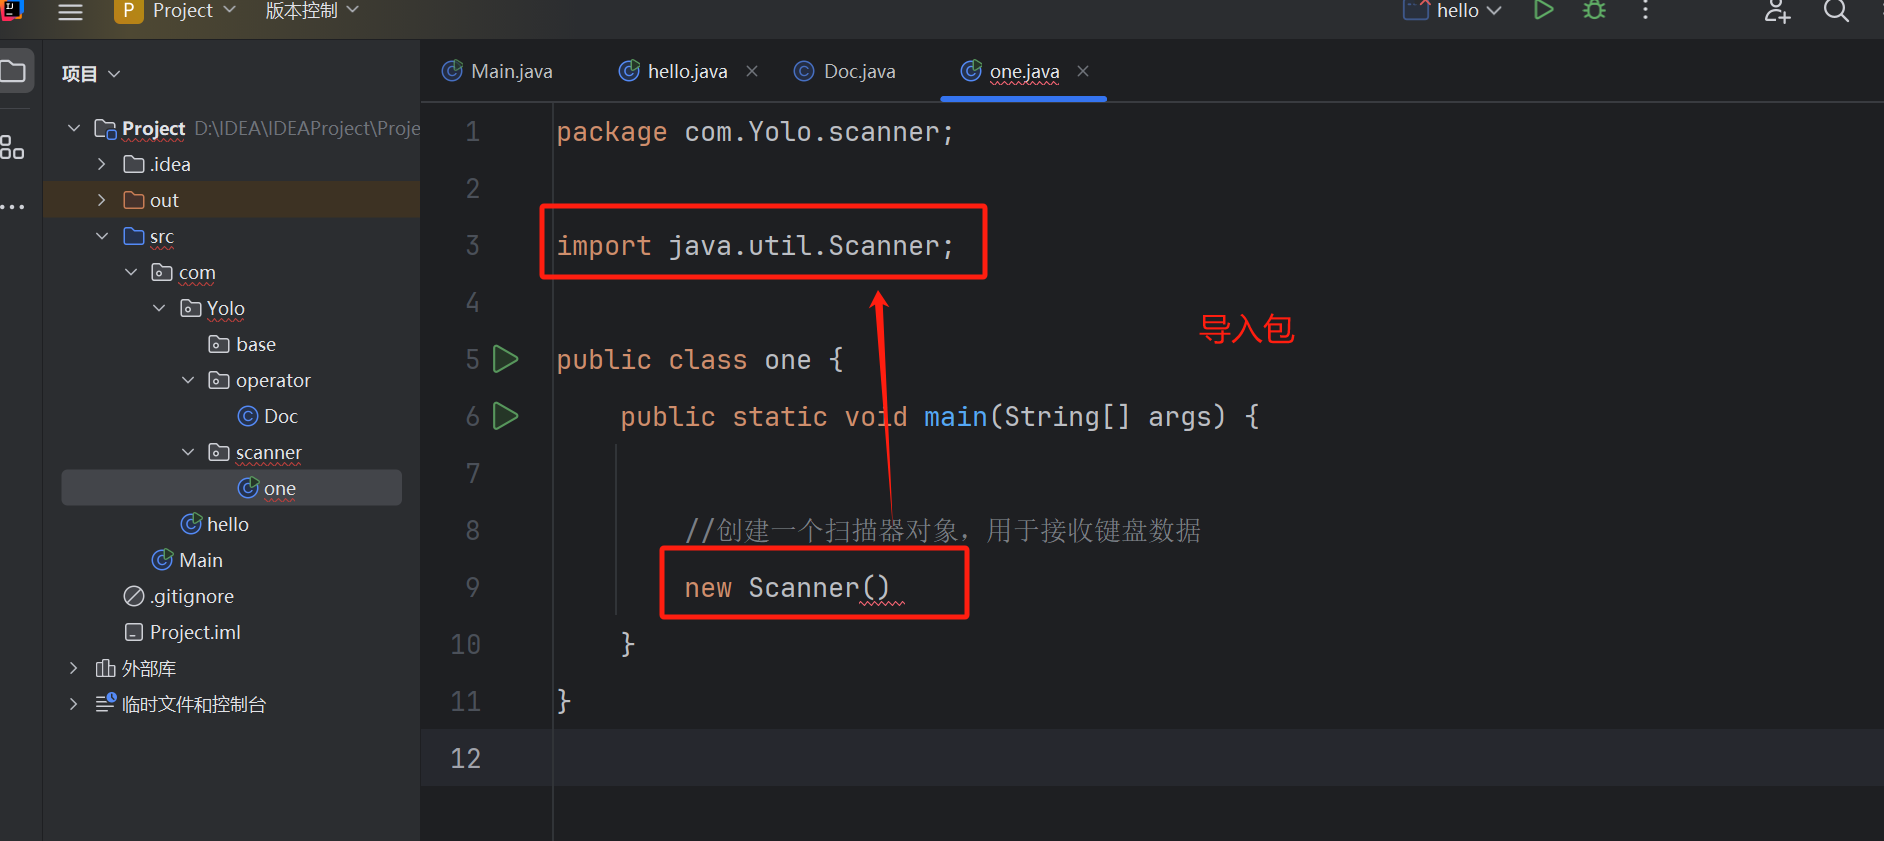Select the one.java tab
The width and height of the screenshot is (1884, 841).
(x=1024, y=71)
